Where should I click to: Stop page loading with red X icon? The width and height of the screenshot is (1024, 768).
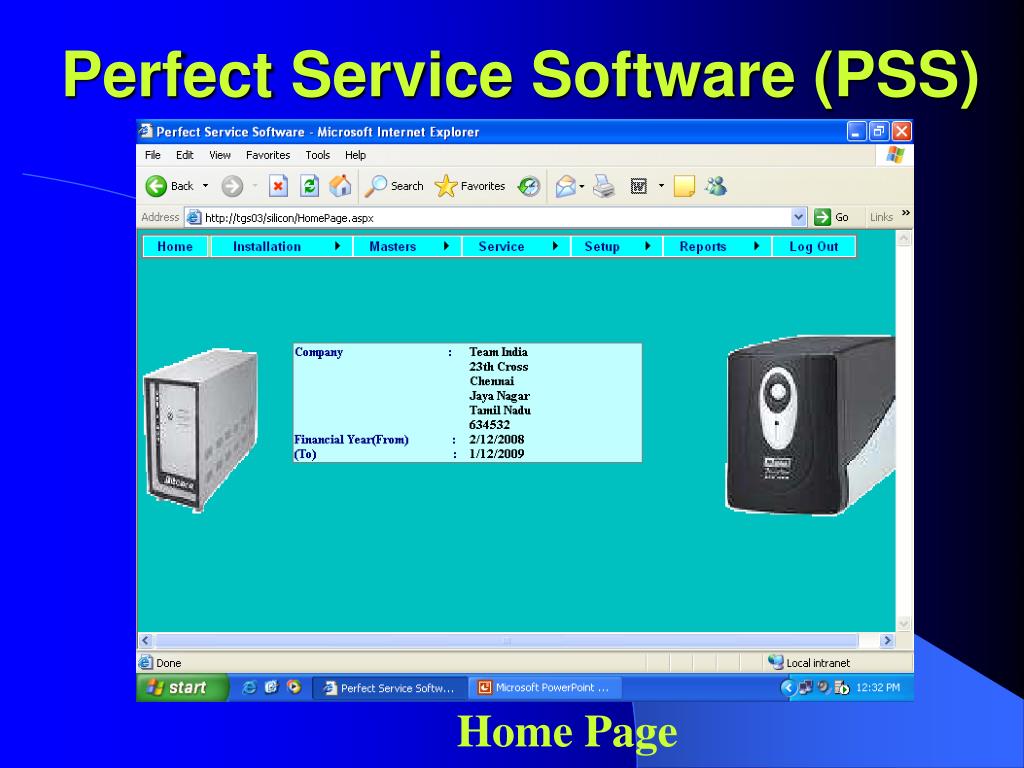[x=278, y=186]
